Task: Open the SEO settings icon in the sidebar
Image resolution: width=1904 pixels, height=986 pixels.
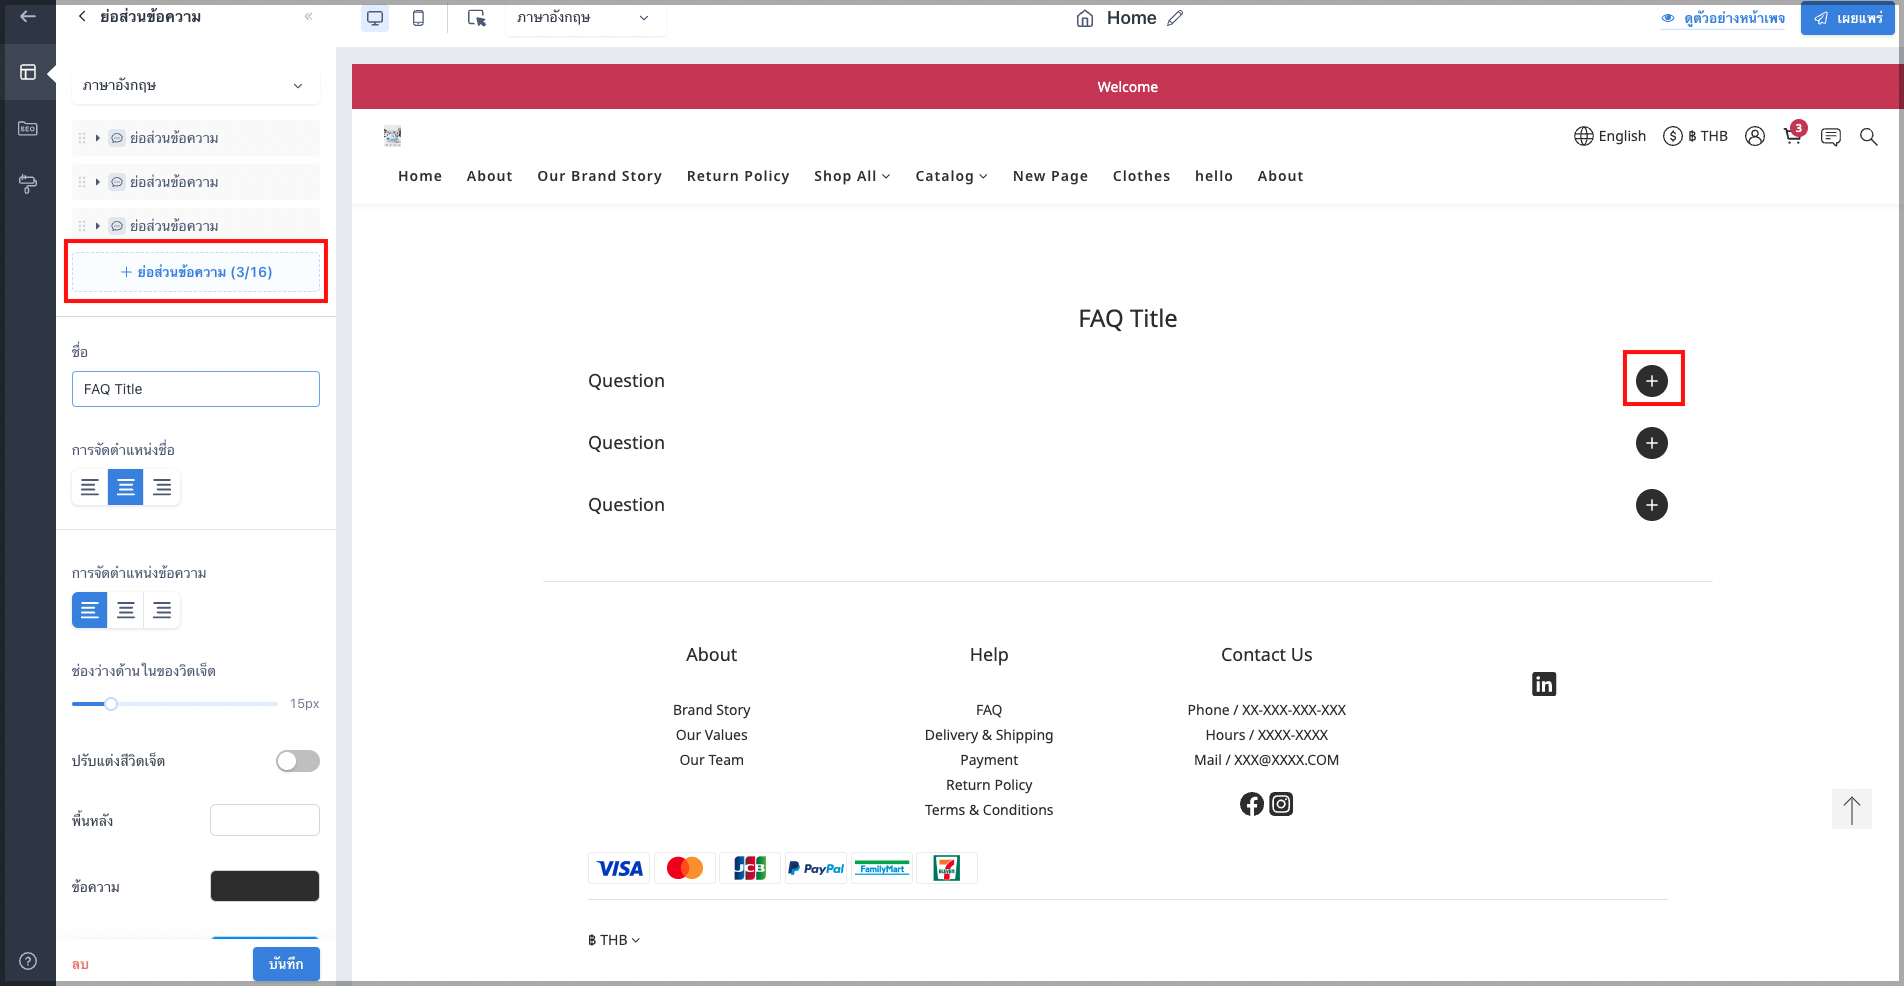Action: (x=28, y=128)
